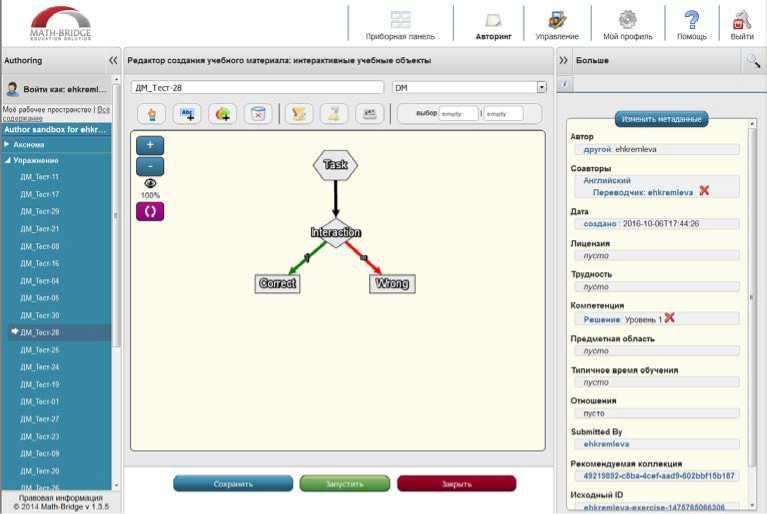Open ДМ_Тест-24 in the tree
Image resolution: width=767 pixels, height=514 pixels.
click(40, 367)
